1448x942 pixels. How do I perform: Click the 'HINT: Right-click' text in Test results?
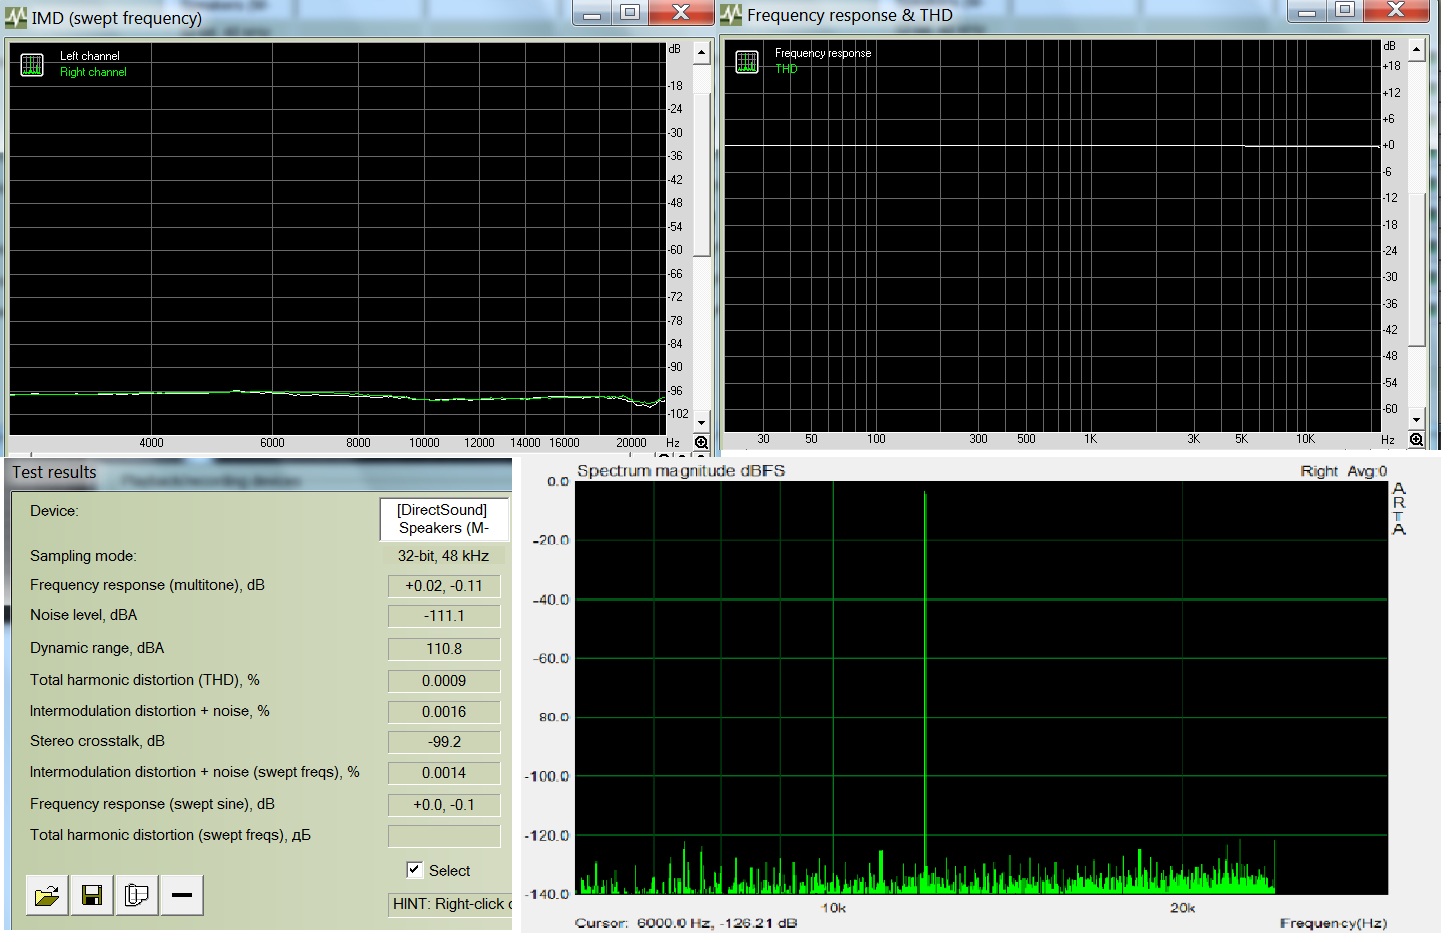coord(451,904)
